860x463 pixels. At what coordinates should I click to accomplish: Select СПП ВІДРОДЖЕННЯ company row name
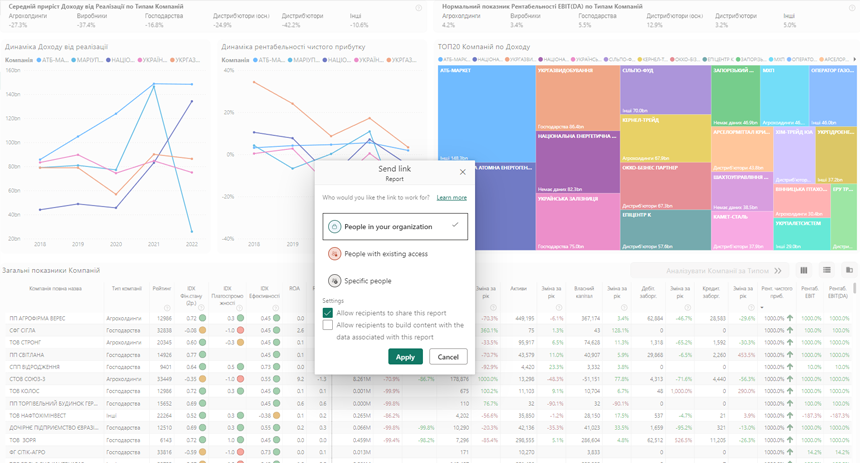34,367
